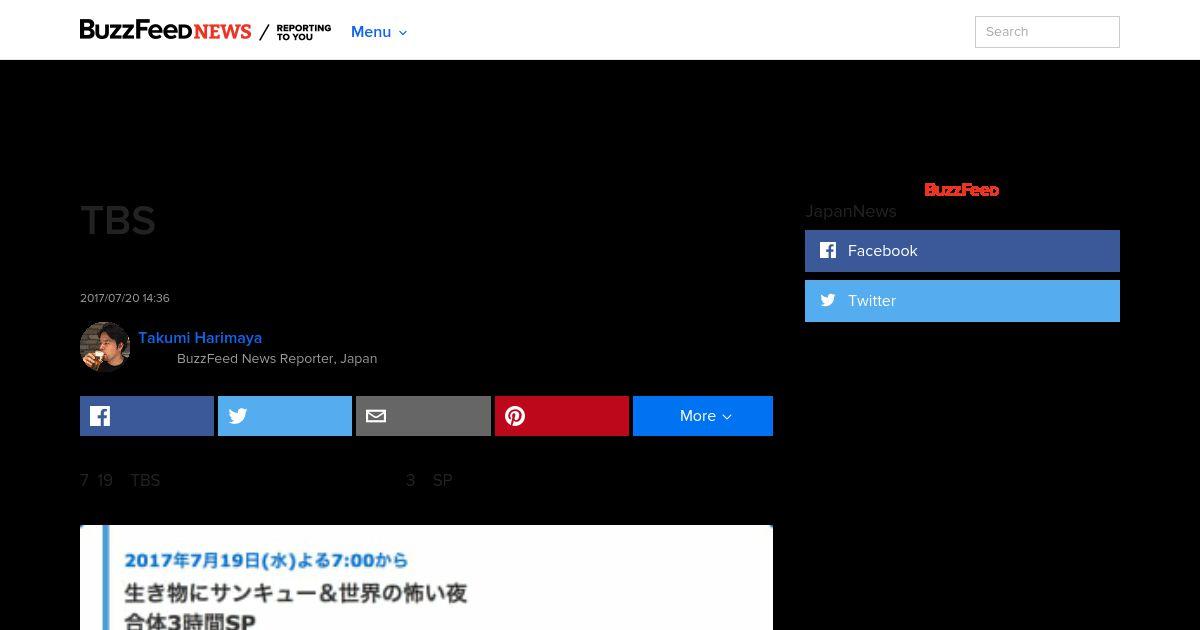The width and height of the screenshot is (1200, 630).
Task: Follow on Facebook in the sidebar
Action: (962, 251)
